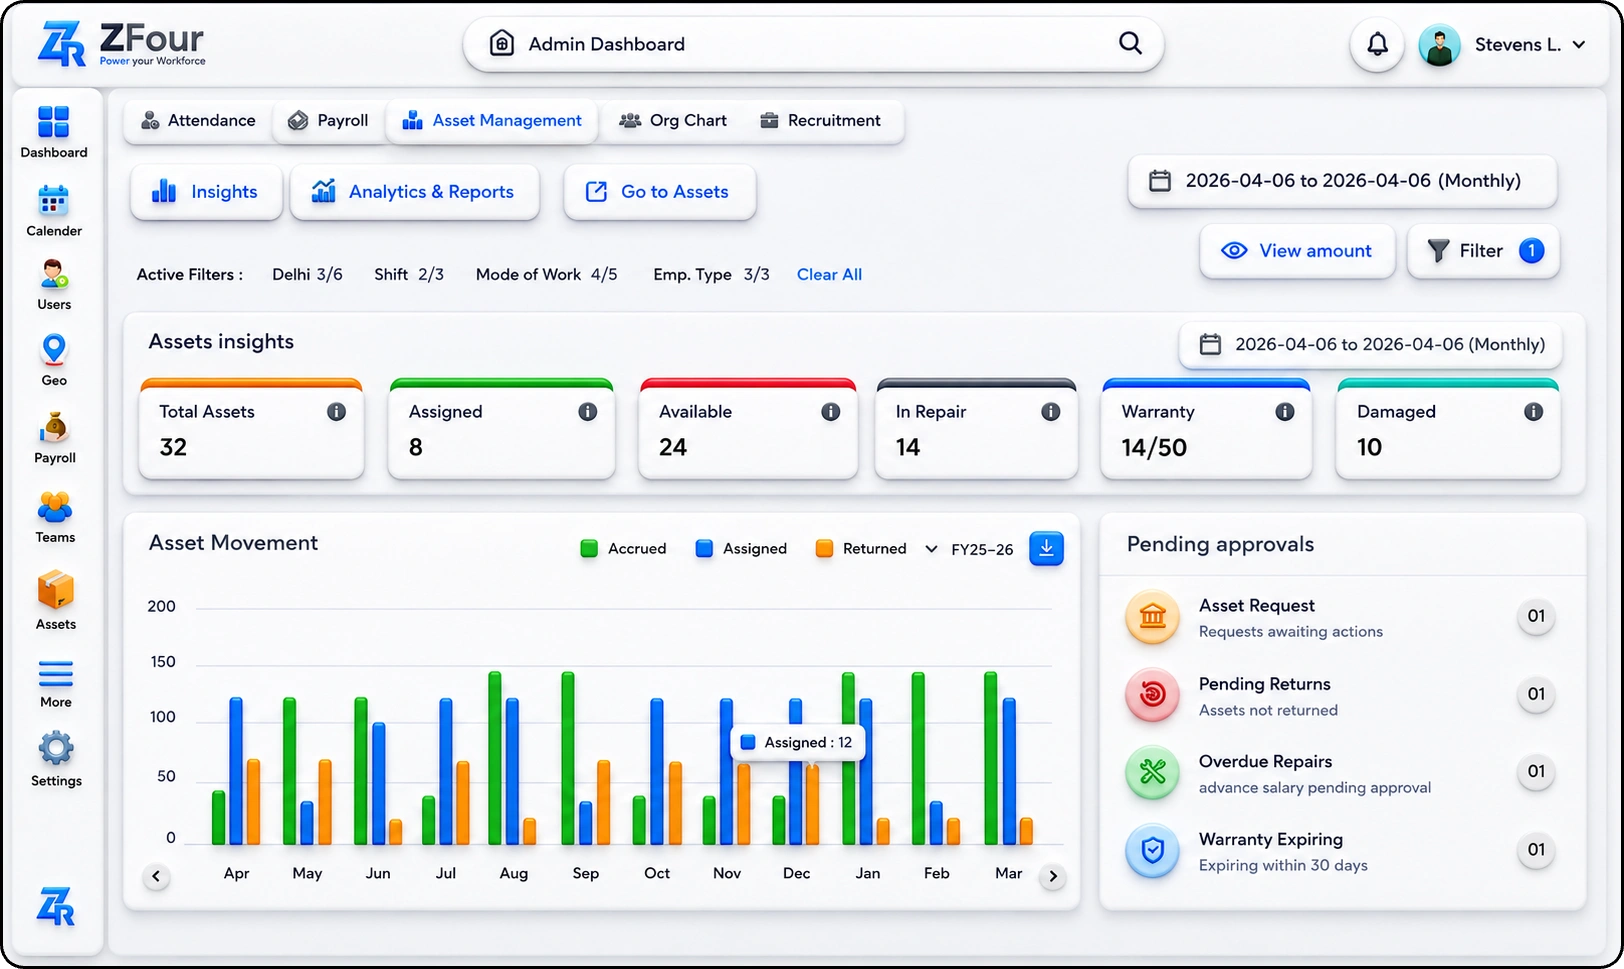Viewport: 1624px width, 969px height.
Task: Click the Filter count badge 1
Action: pos(1531,251)
